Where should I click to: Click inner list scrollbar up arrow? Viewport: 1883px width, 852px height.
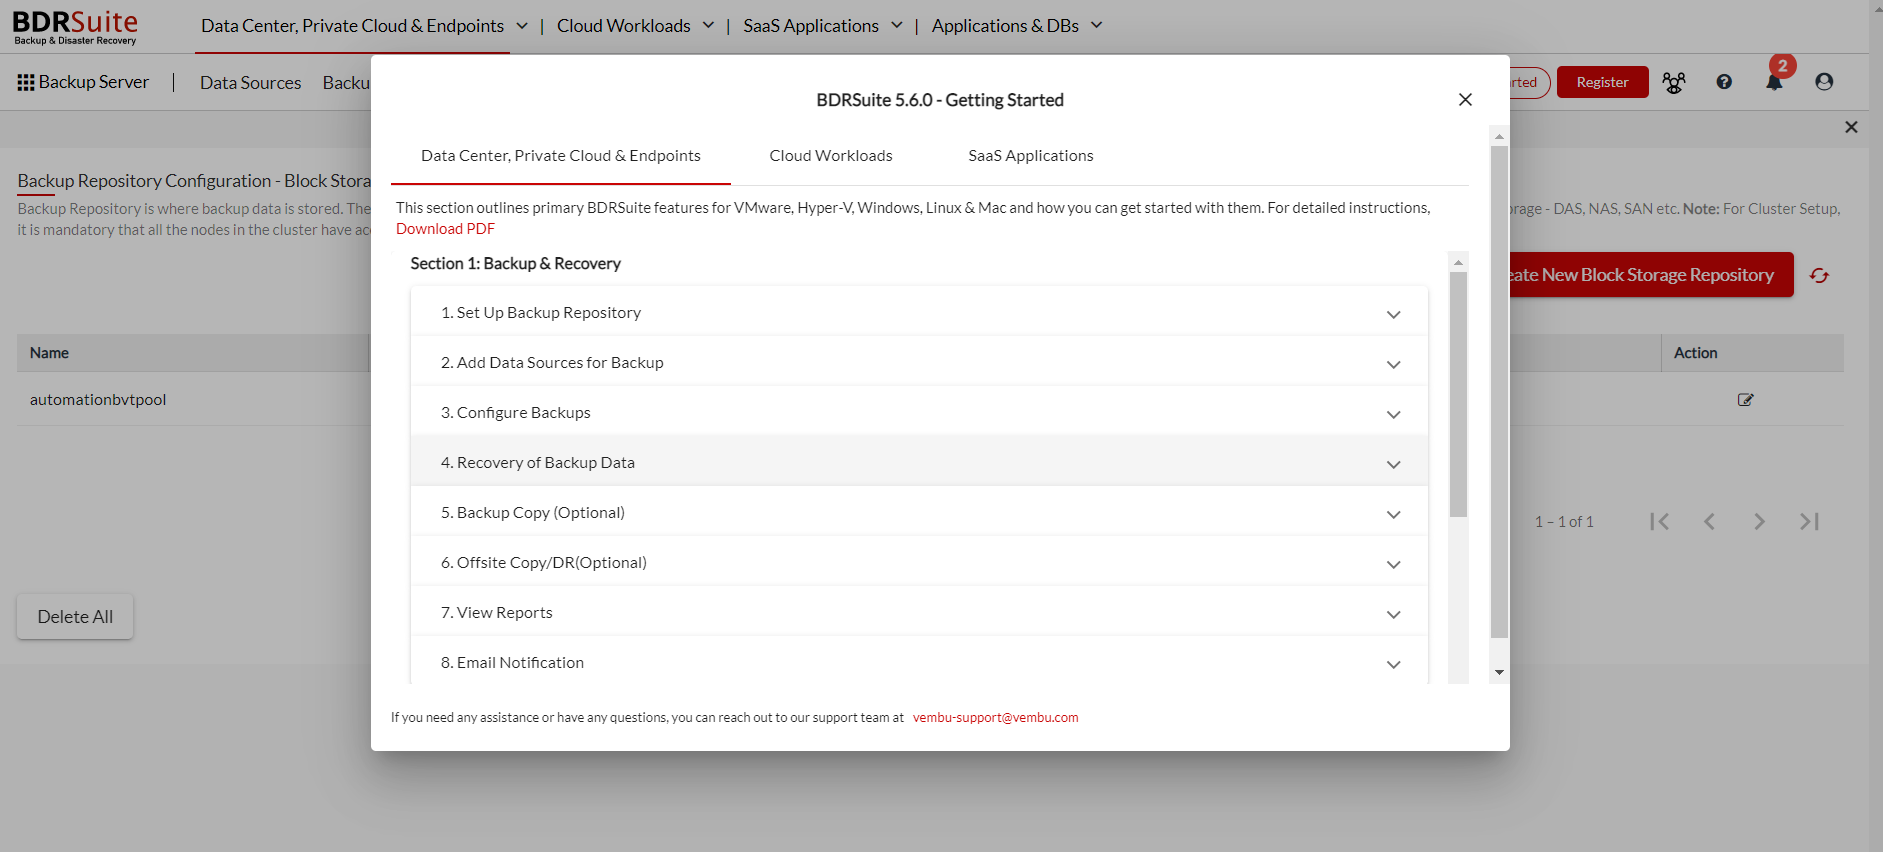pos(1459,262)
